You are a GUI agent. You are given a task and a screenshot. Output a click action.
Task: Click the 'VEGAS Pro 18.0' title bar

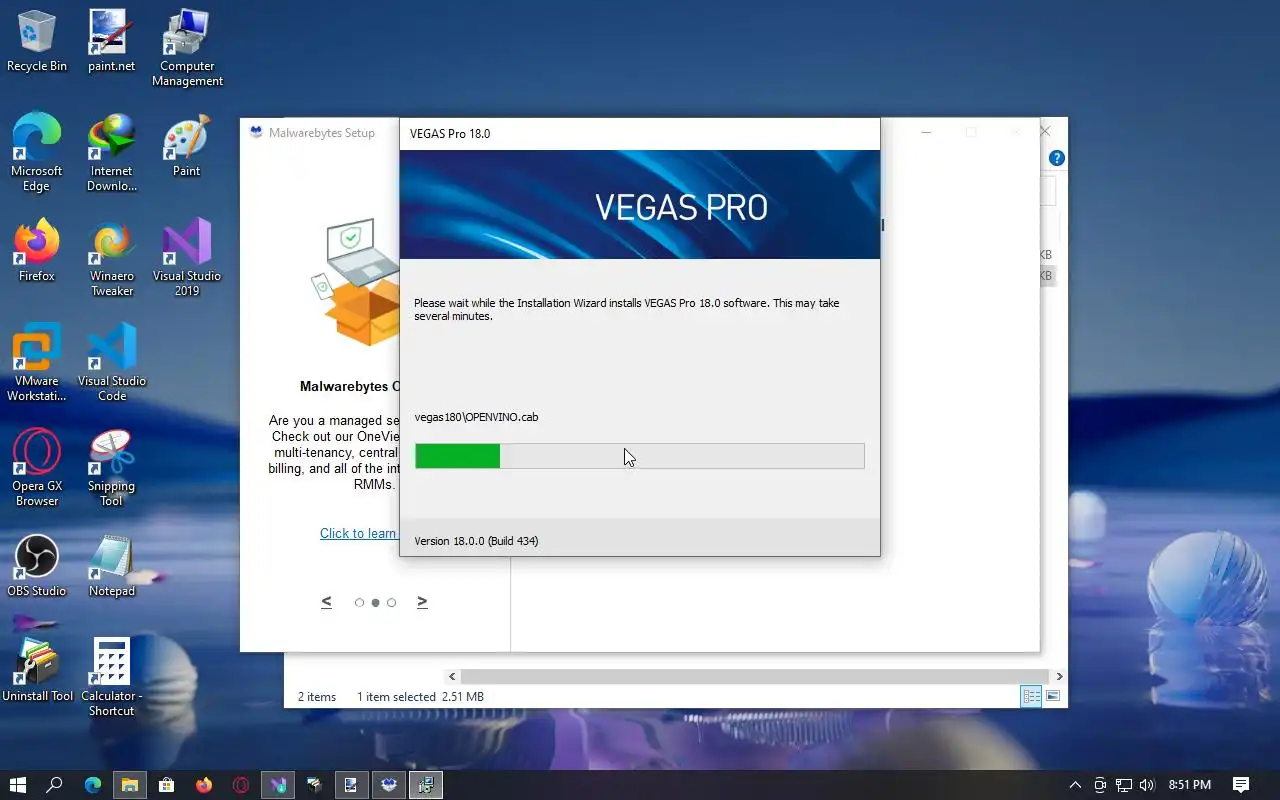[640, 134]
